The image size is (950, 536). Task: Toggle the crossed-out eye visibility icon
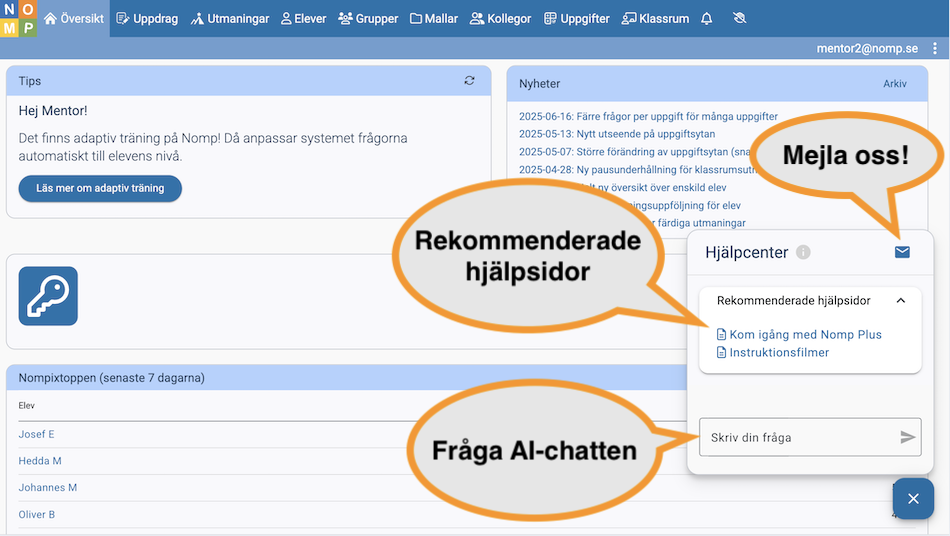point(739,18)
